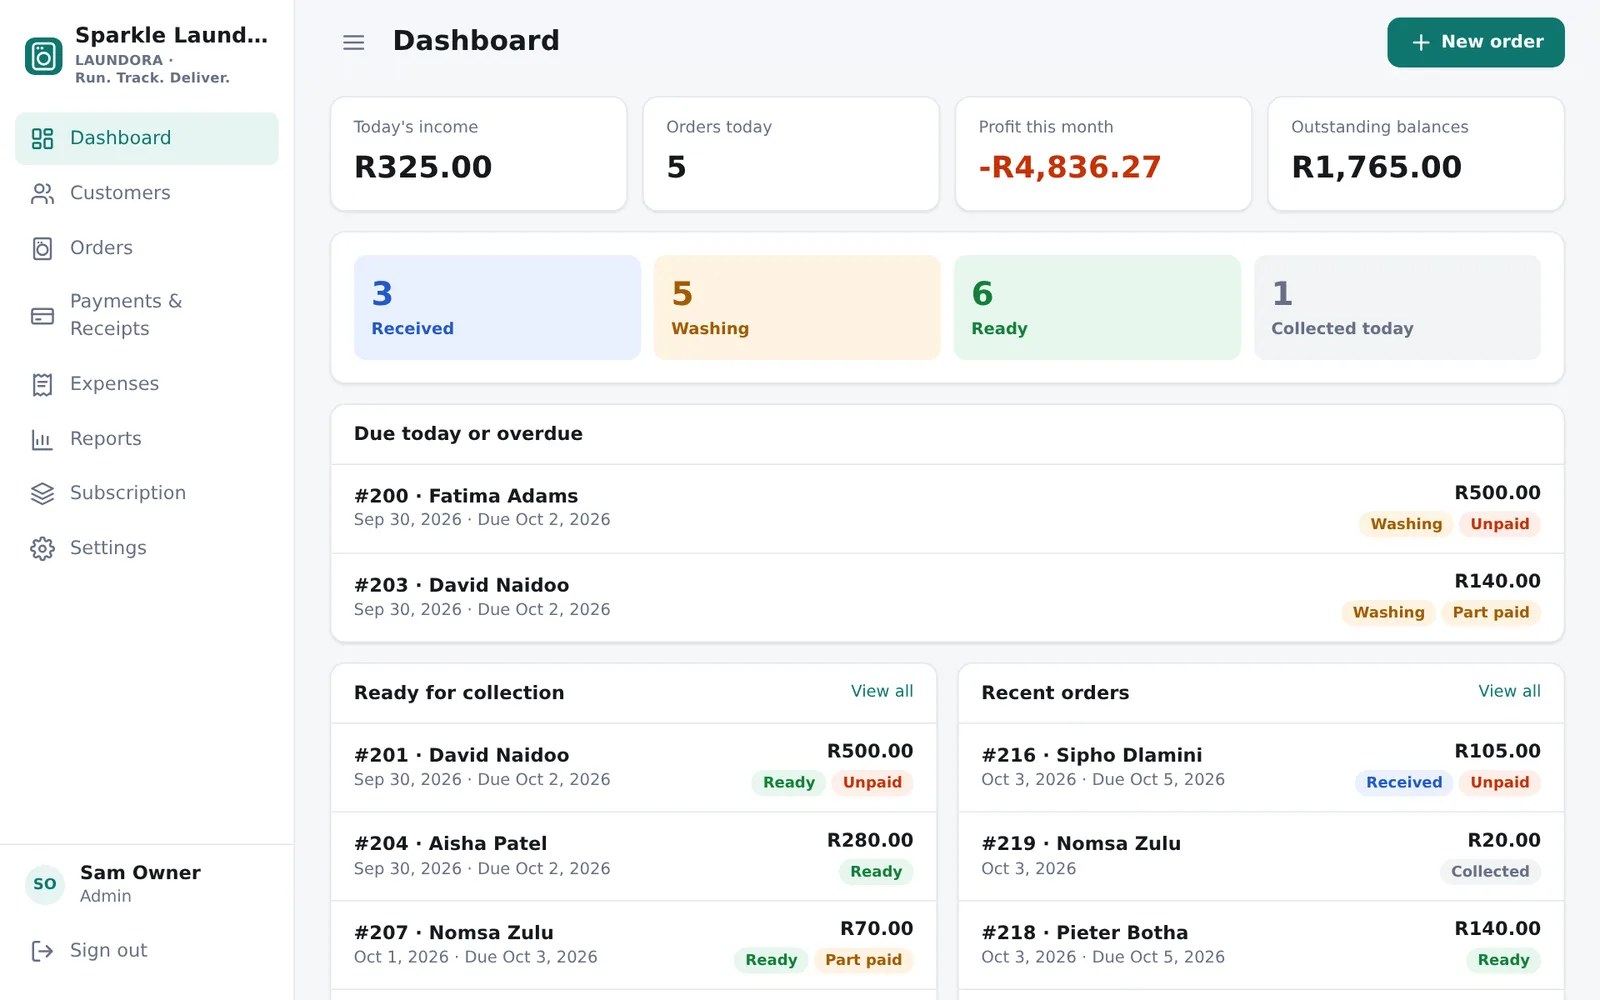Open the Customers menu item

[147, 193]
